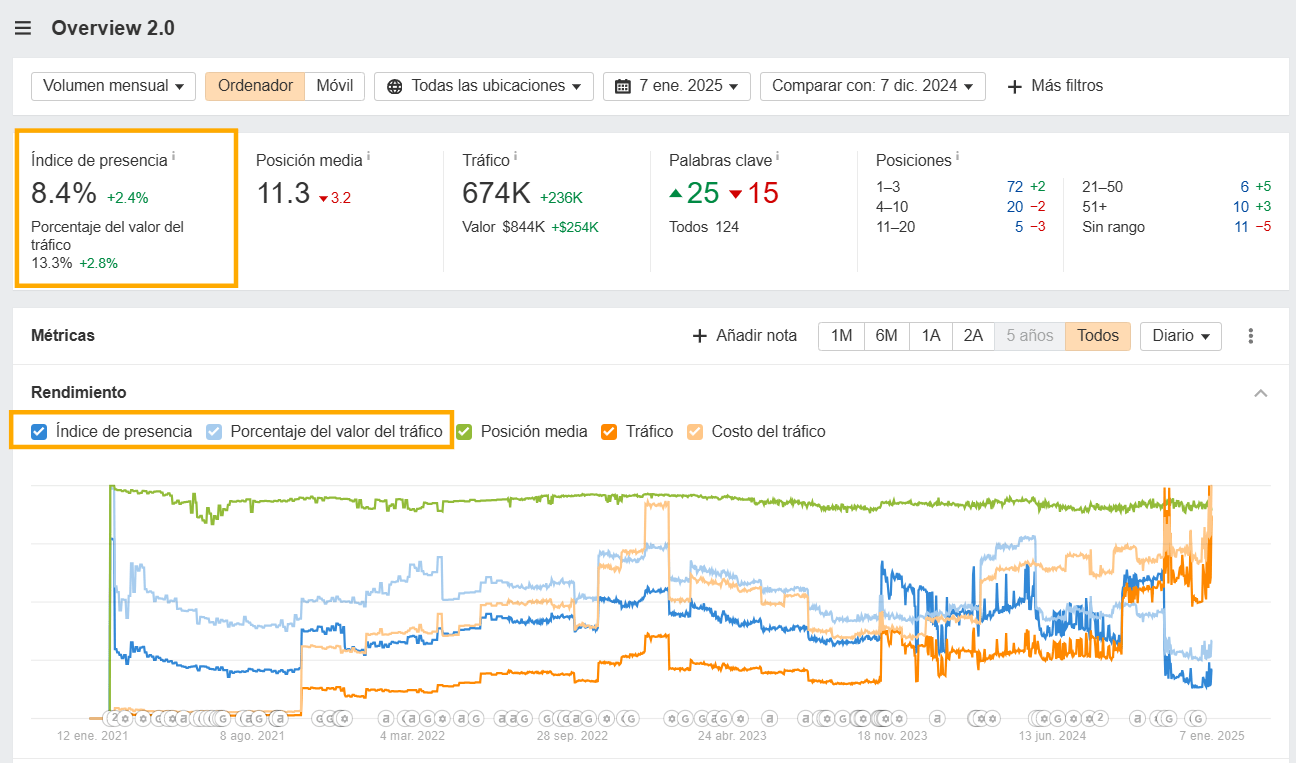Uncheck the Índice de presencia checkbox
This screenshot has width=1296, height=763.
pyautogui.click(x=39, y=432)
